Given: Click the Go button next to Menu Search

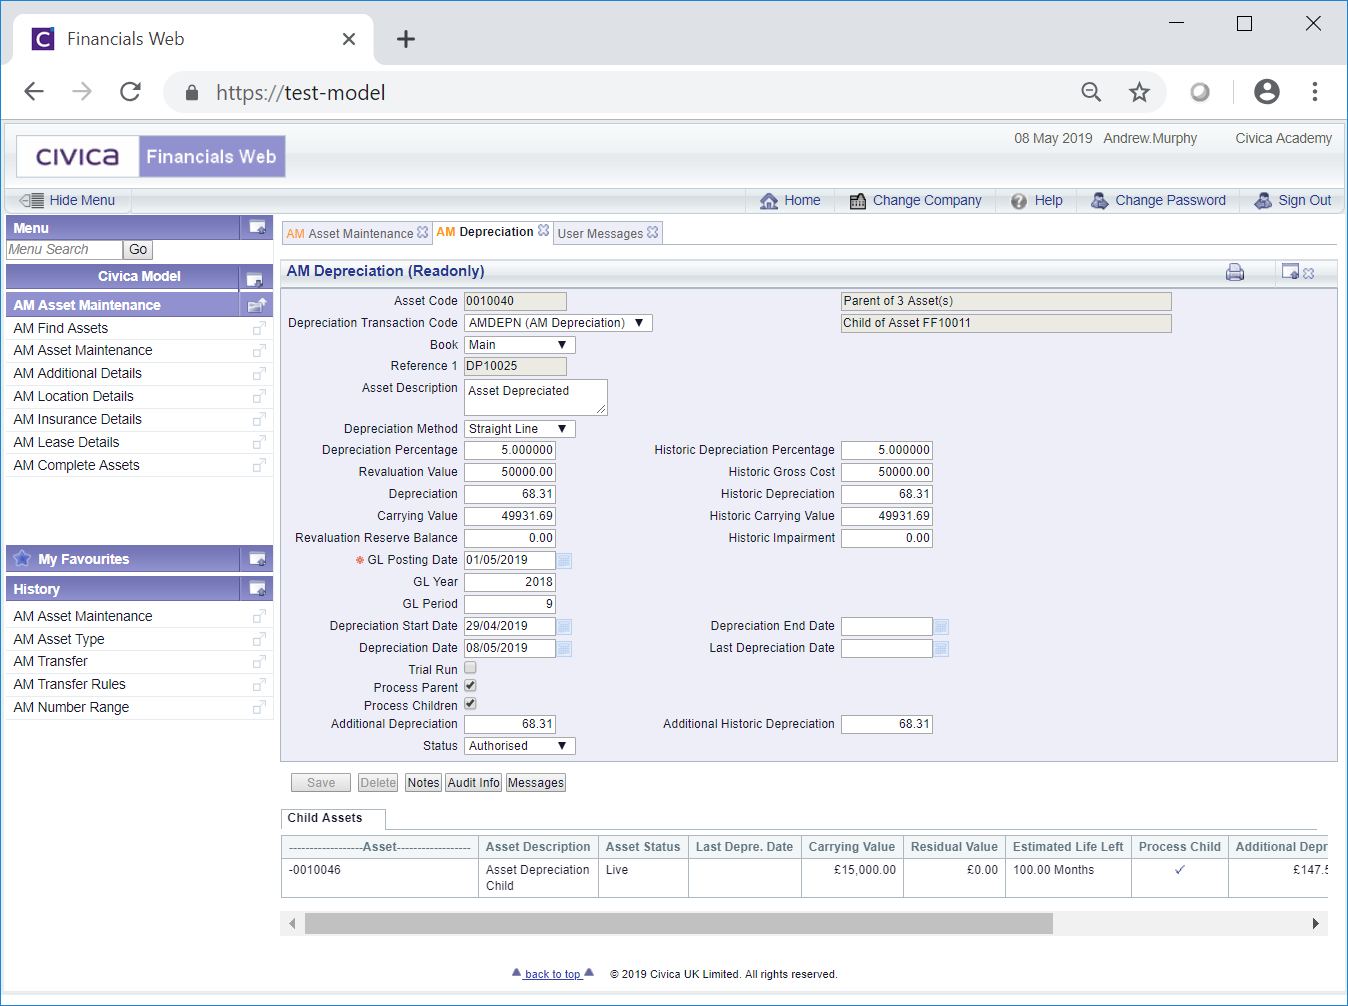Looking at the screenshot, I should point(138,250).
